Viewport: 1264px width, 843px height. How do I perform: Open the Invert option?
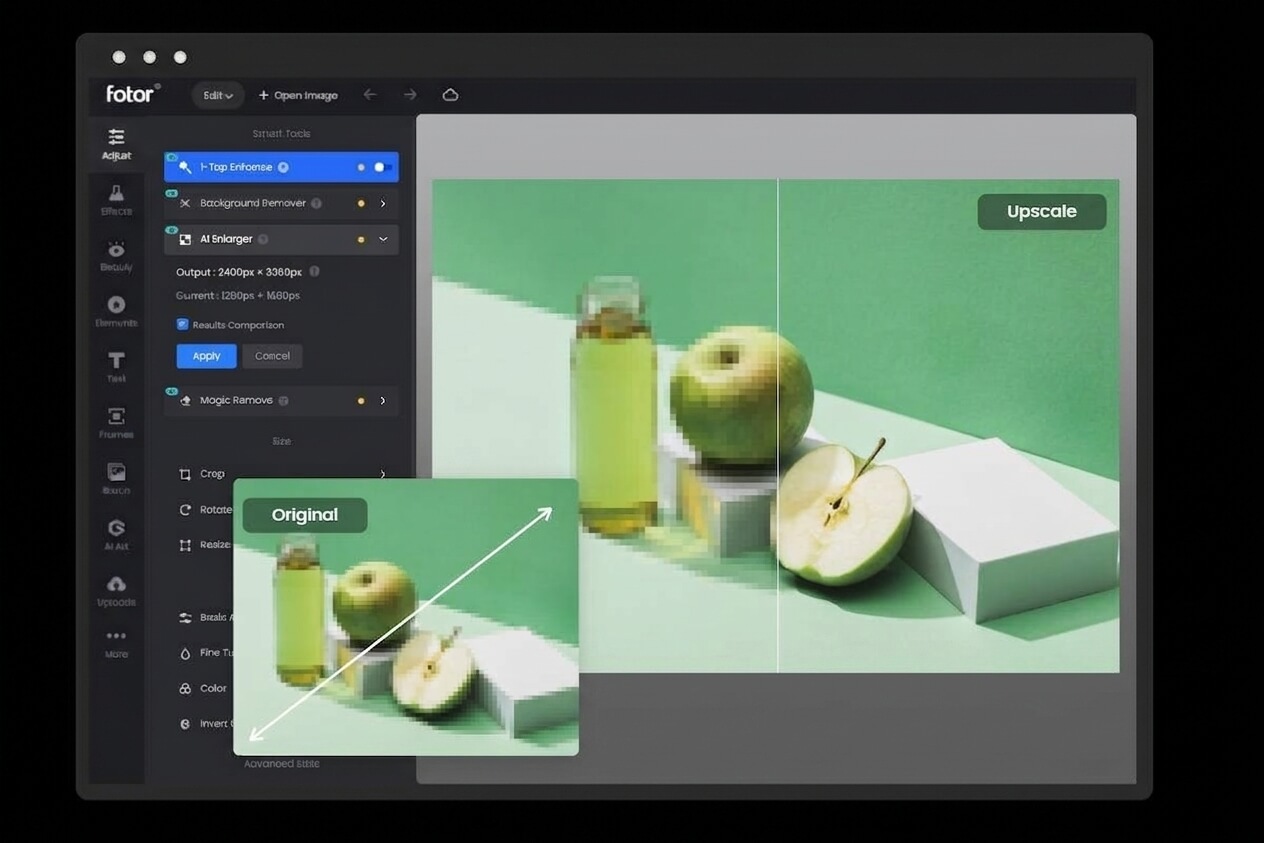[x=205, y=724]
